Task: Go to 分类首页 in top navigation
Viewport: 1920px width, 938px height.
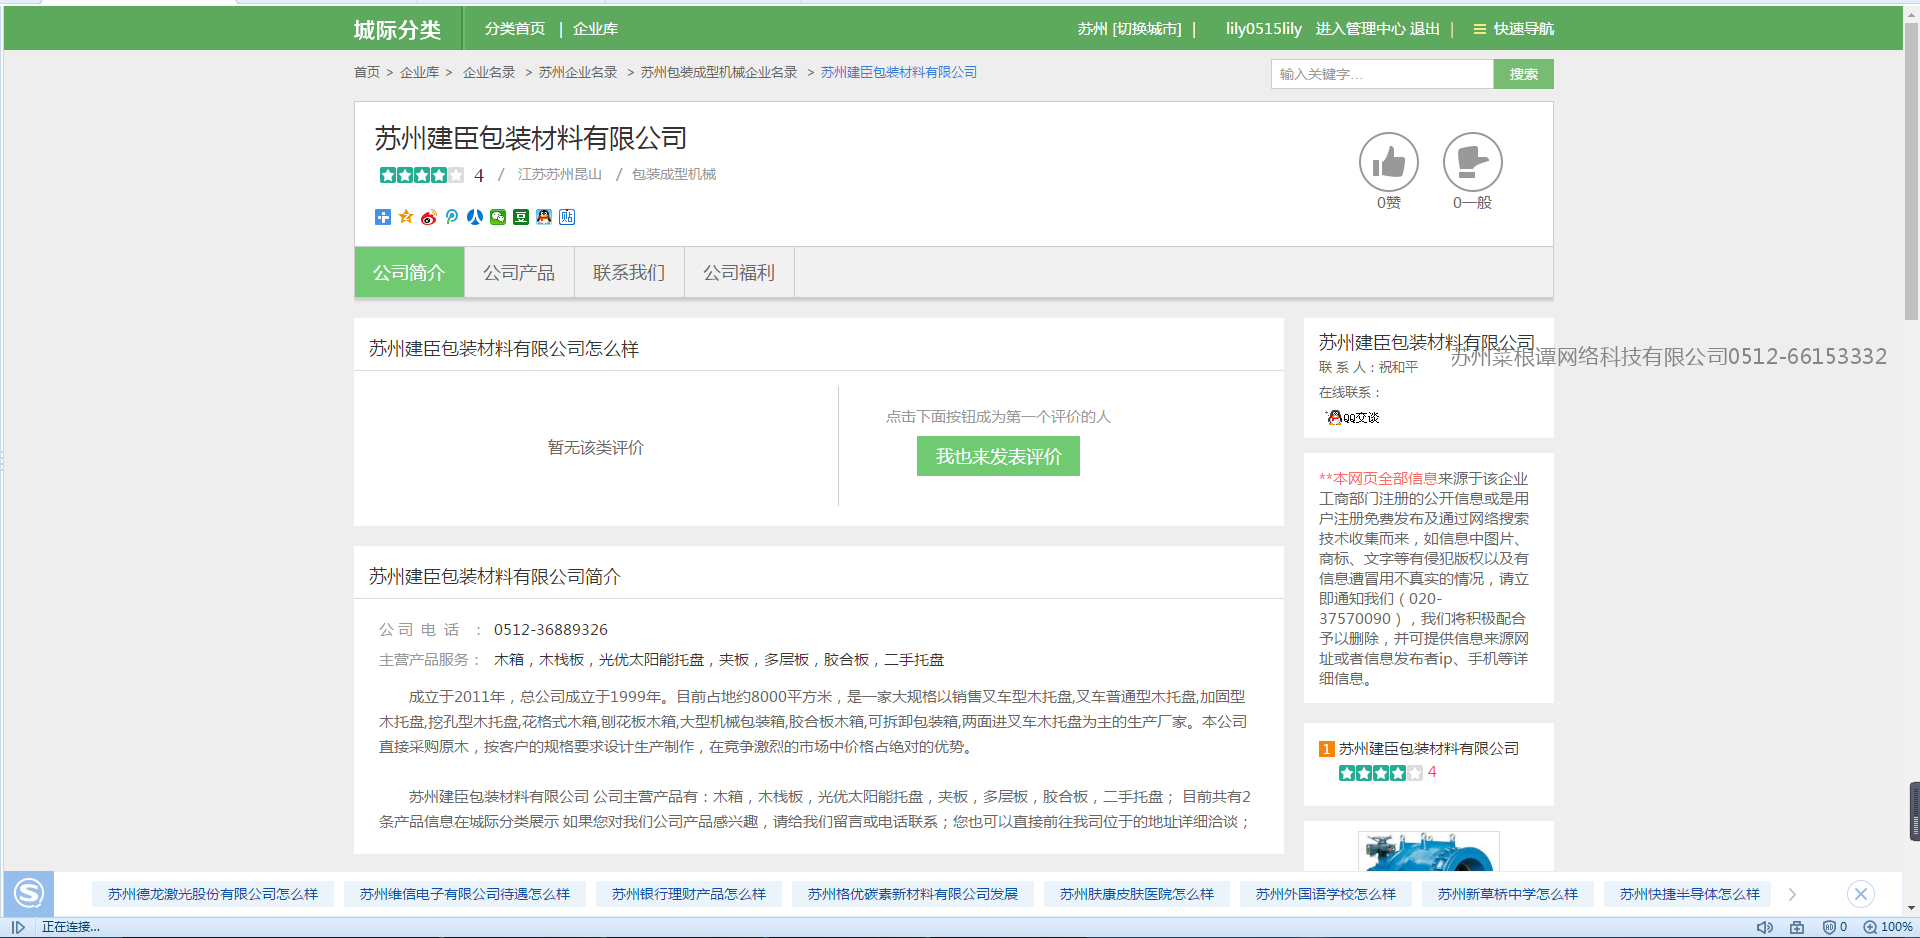Action: (515, 29)
